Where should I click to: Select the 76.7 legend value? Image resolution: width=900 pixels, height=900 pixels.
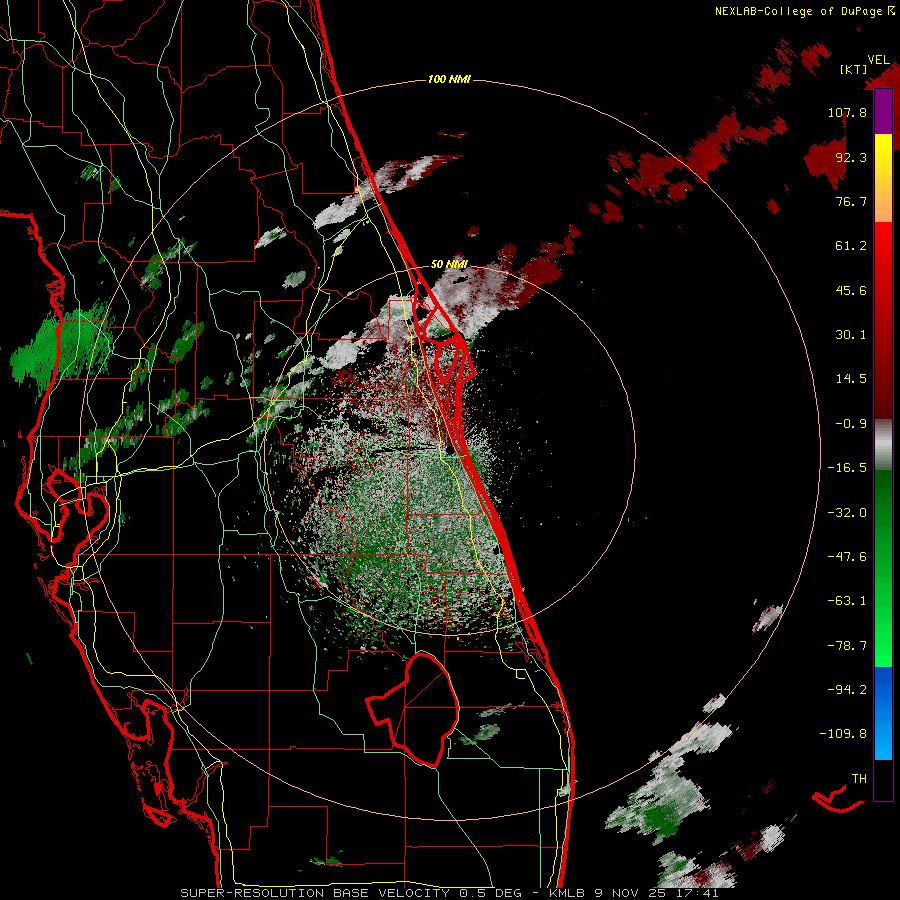[851, 201]
